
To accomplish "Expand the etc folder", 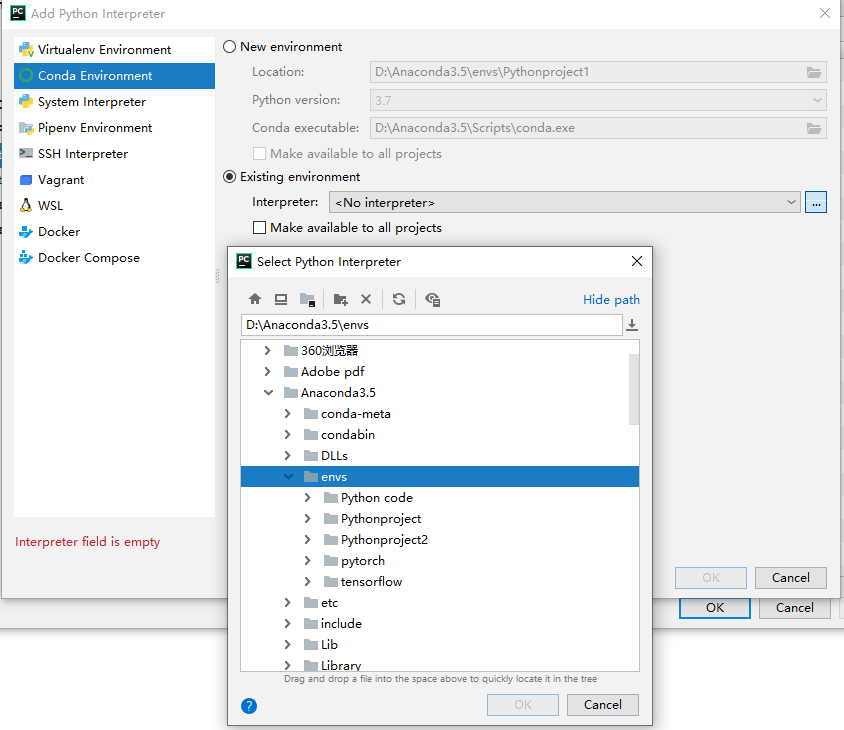I will coord(287,602).
